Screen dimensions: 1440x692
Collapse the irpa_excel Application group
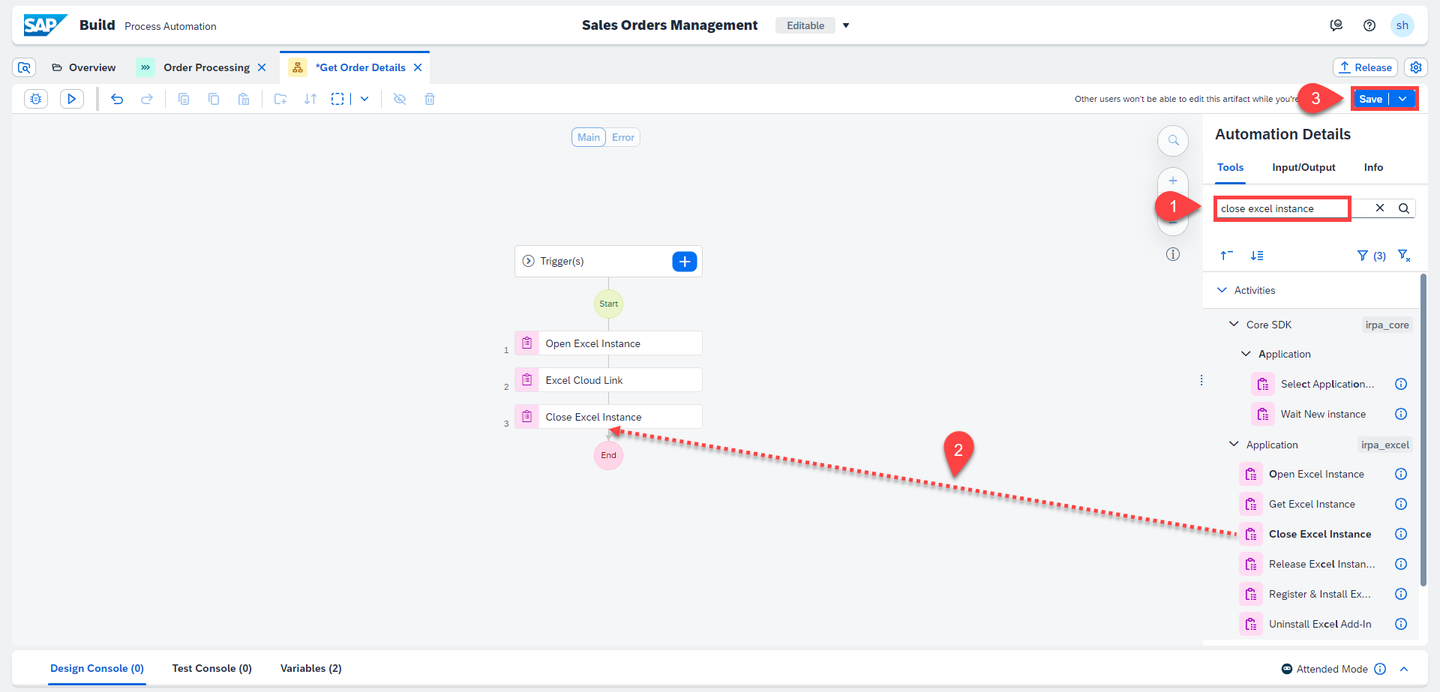(x=1234, y=444)
